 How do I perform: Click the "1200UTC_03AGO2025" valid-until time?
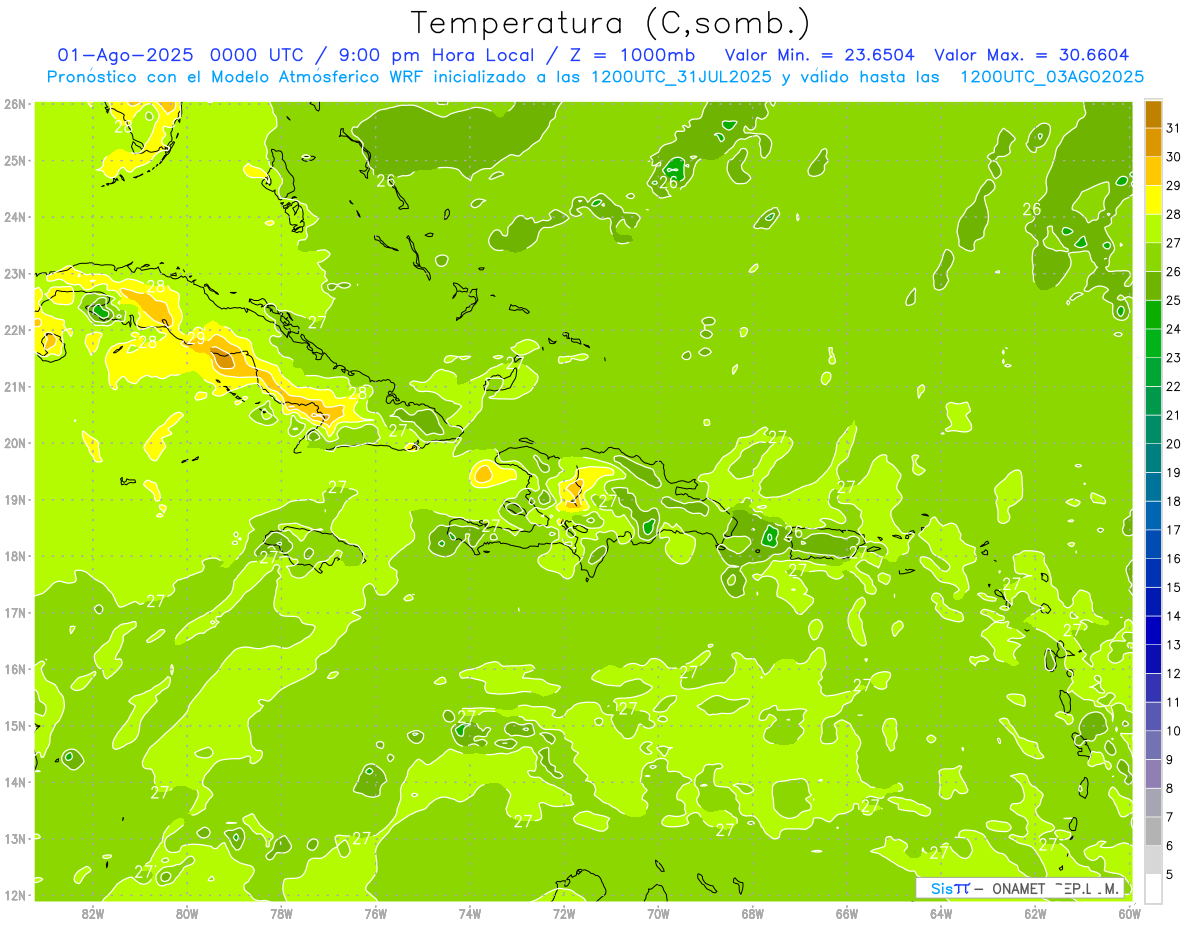pyautogui.click(x=1052, y=77)
